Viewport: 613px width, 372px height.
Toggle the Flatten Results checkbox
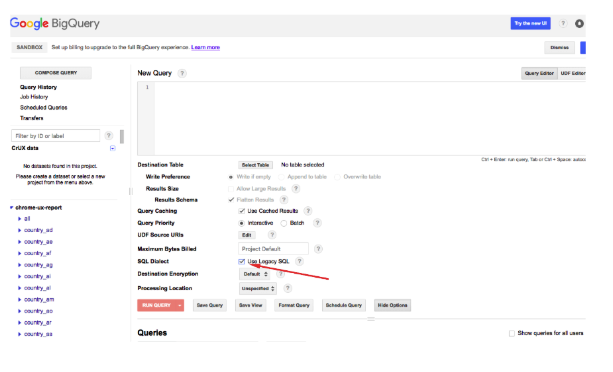pos(231,200)
